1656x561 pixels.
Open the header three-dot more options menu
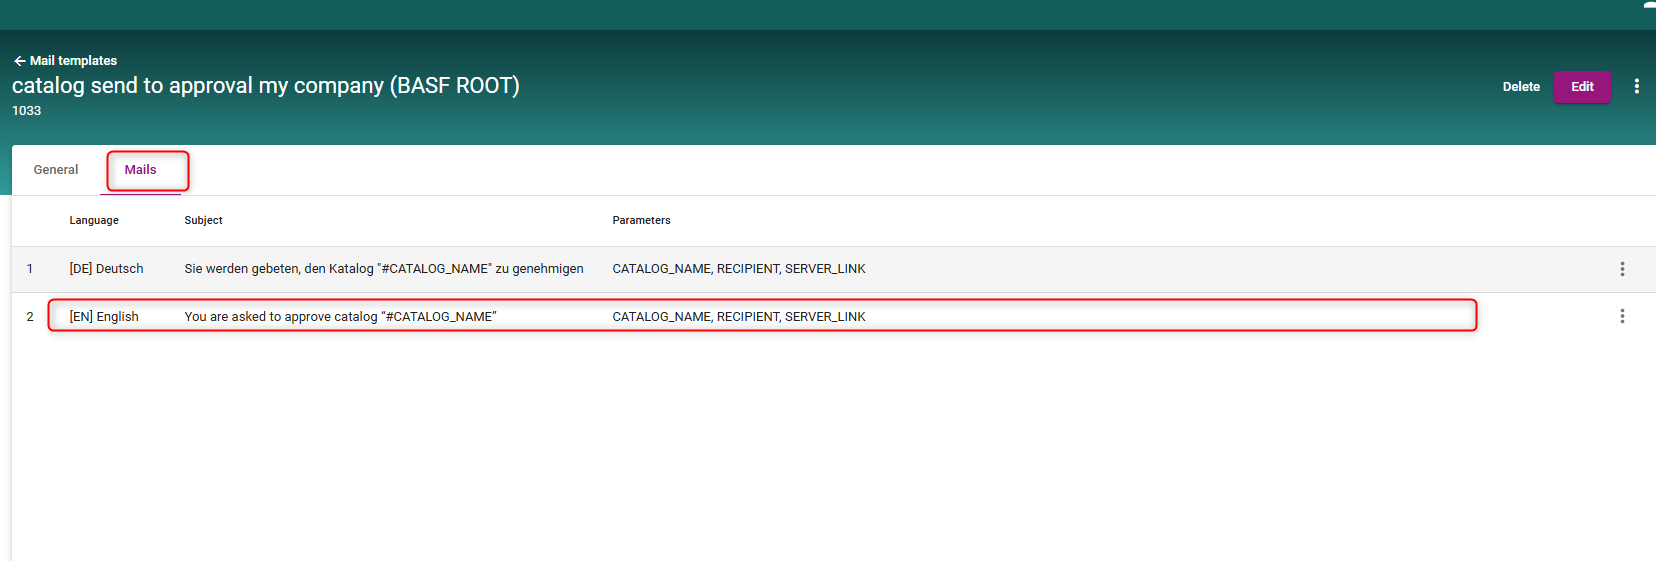coord(1636,87)
